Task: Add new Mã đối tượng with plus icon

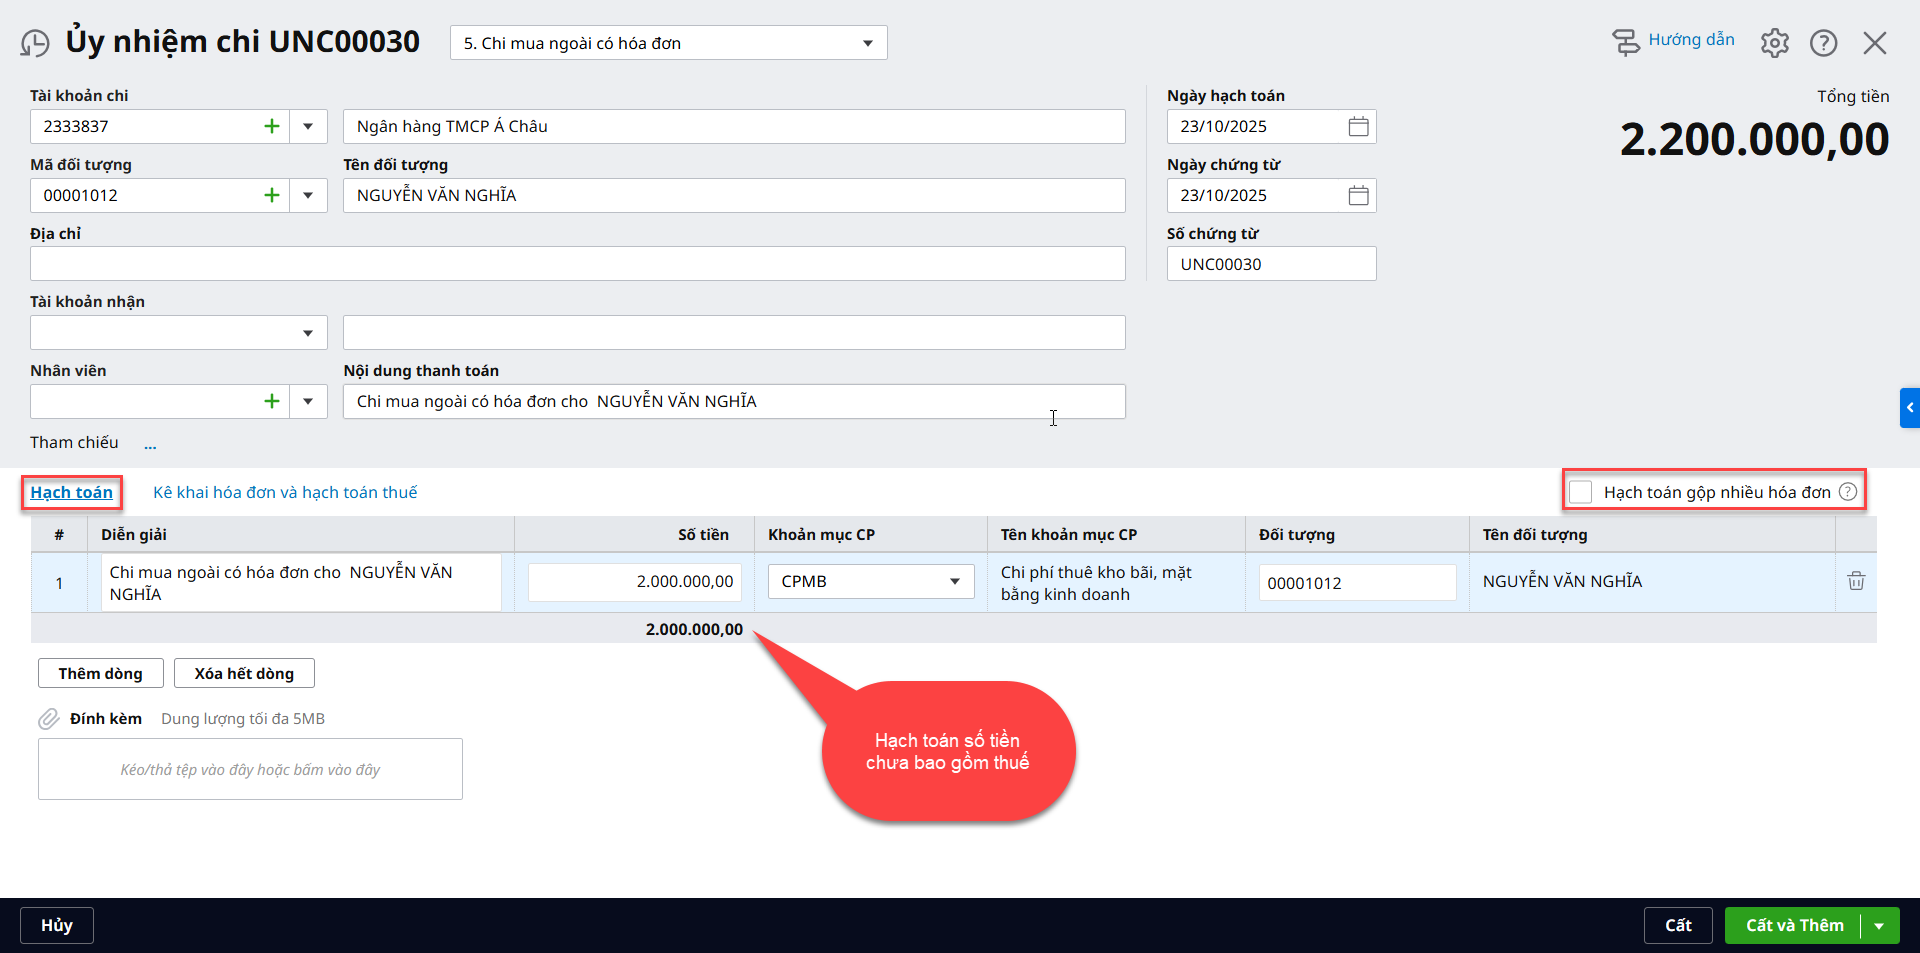Action: click(x=271, y=196)
